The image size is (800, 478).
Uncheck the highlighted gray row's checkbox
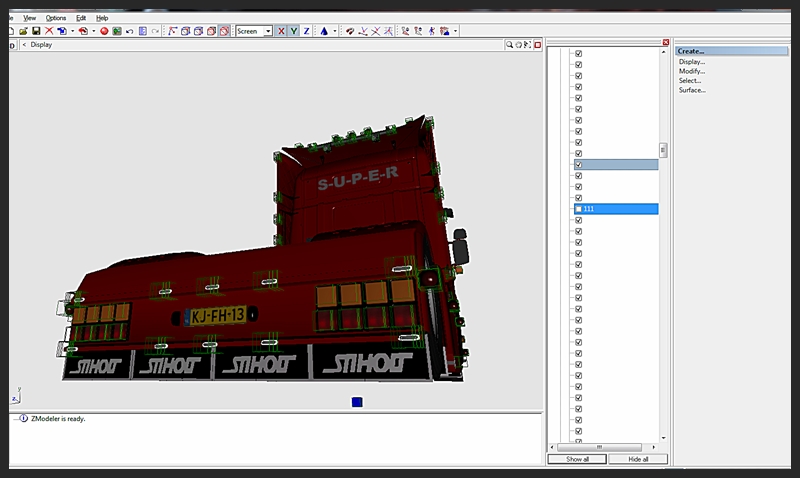pyautogui.click(x=579, y=164)
